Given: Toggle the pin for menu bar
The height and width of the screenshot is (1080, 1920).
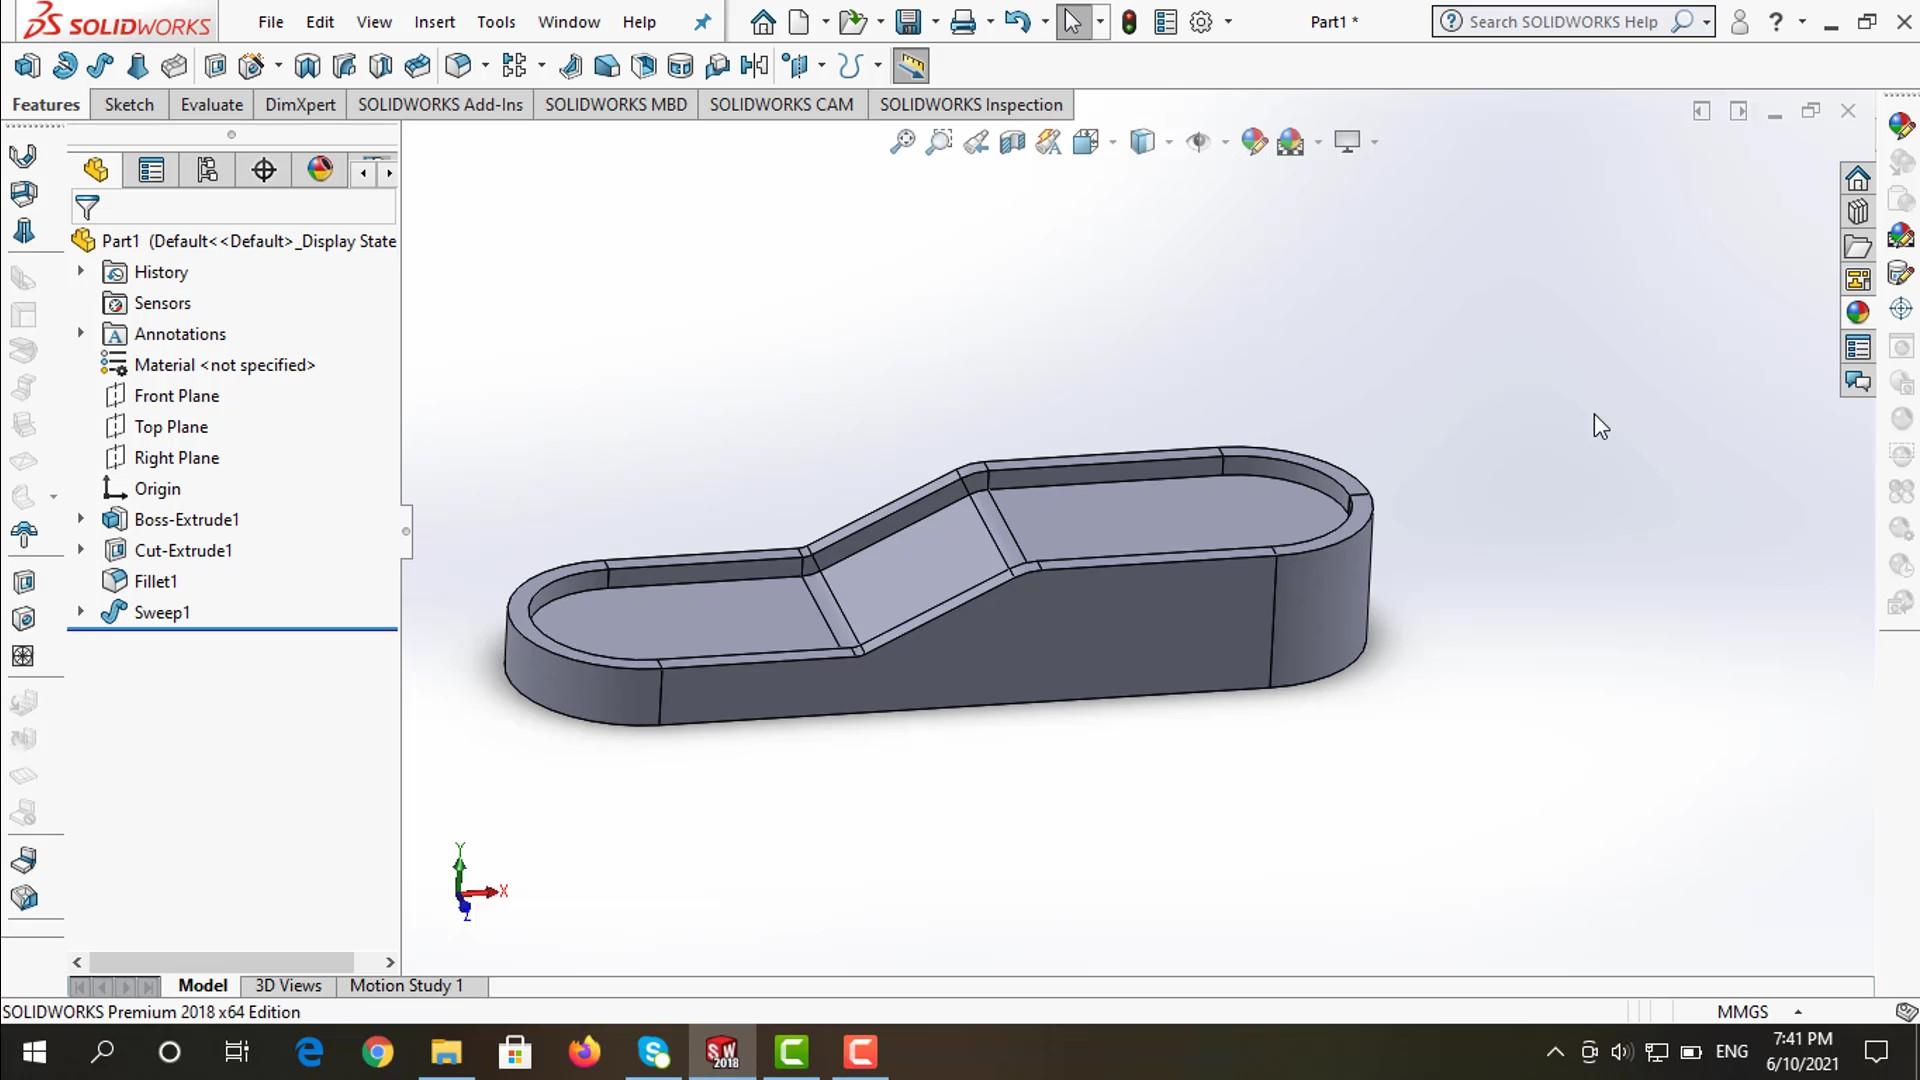Looking at the screenshot, I should pos(703,22).
